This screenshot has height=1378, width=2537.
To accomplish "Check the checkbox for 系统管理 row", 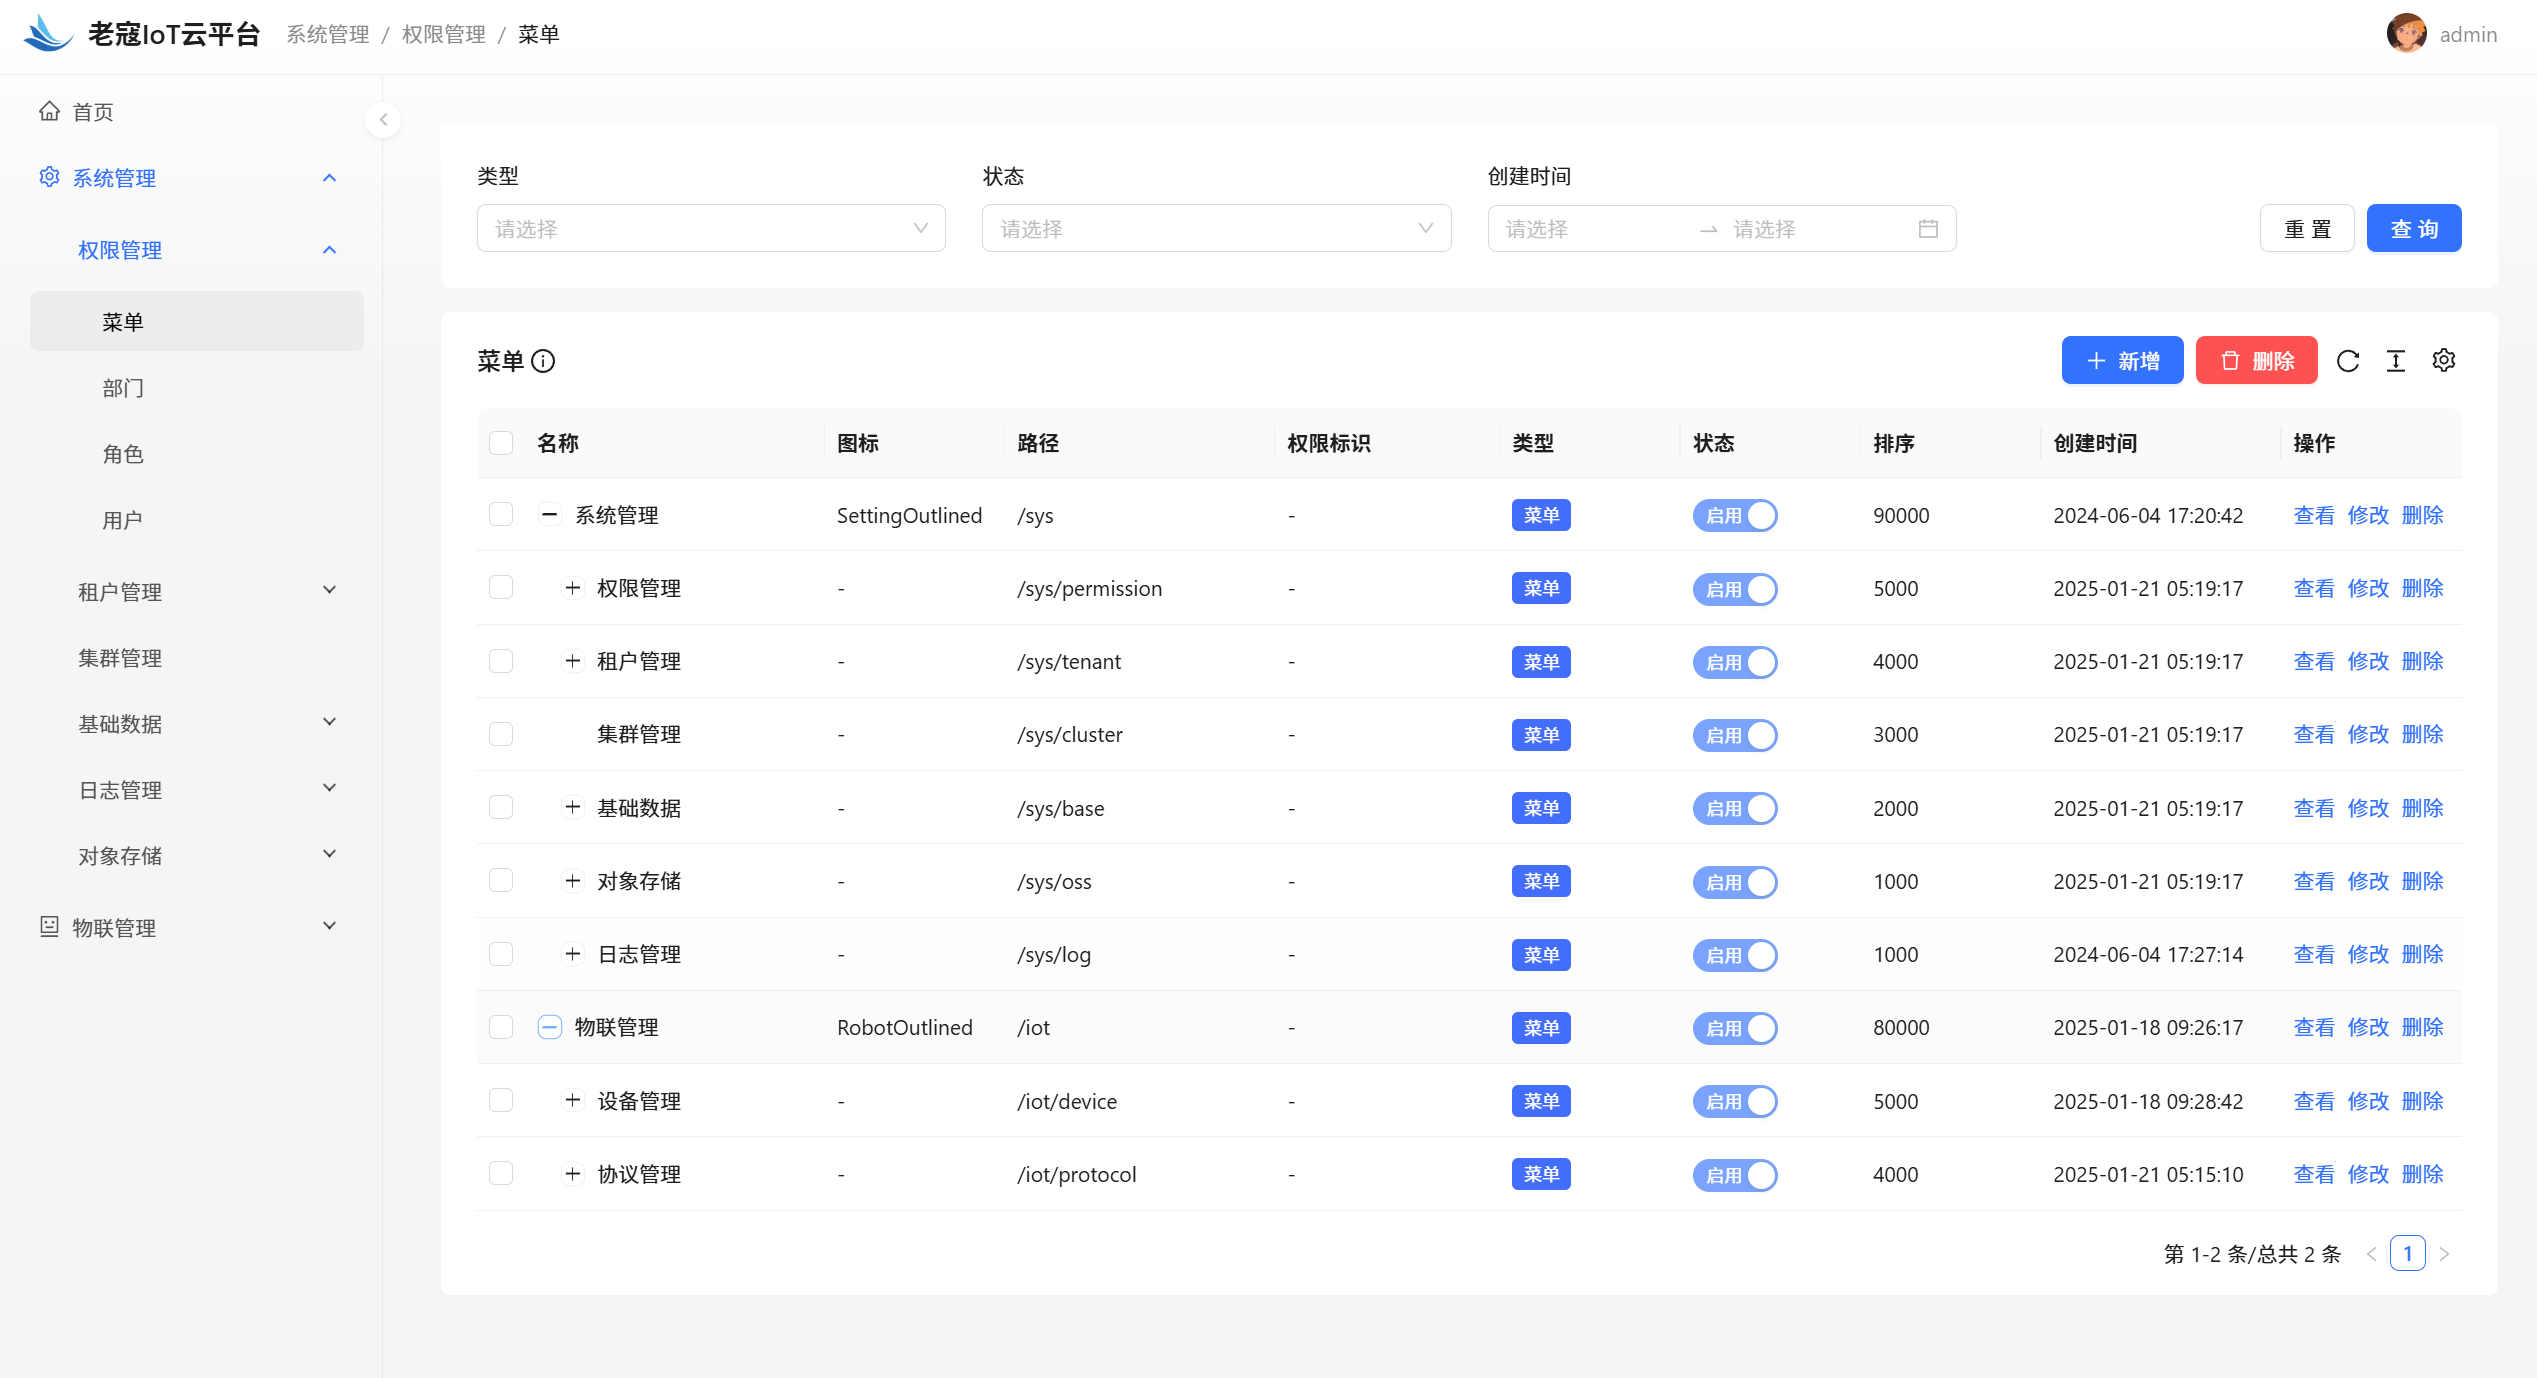I will [x=501, y=515].
